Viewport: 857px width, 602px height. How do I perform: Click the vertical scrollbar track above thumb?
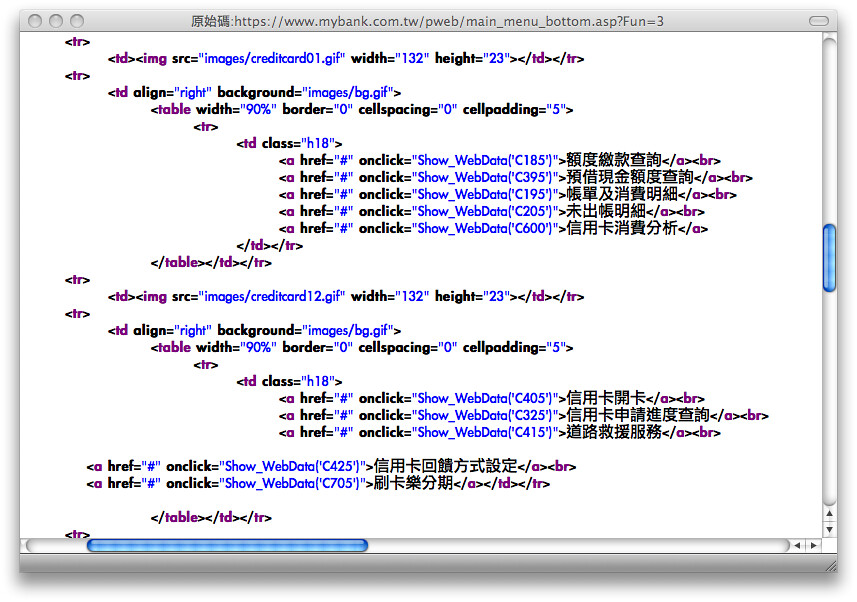tap(829, 130)
